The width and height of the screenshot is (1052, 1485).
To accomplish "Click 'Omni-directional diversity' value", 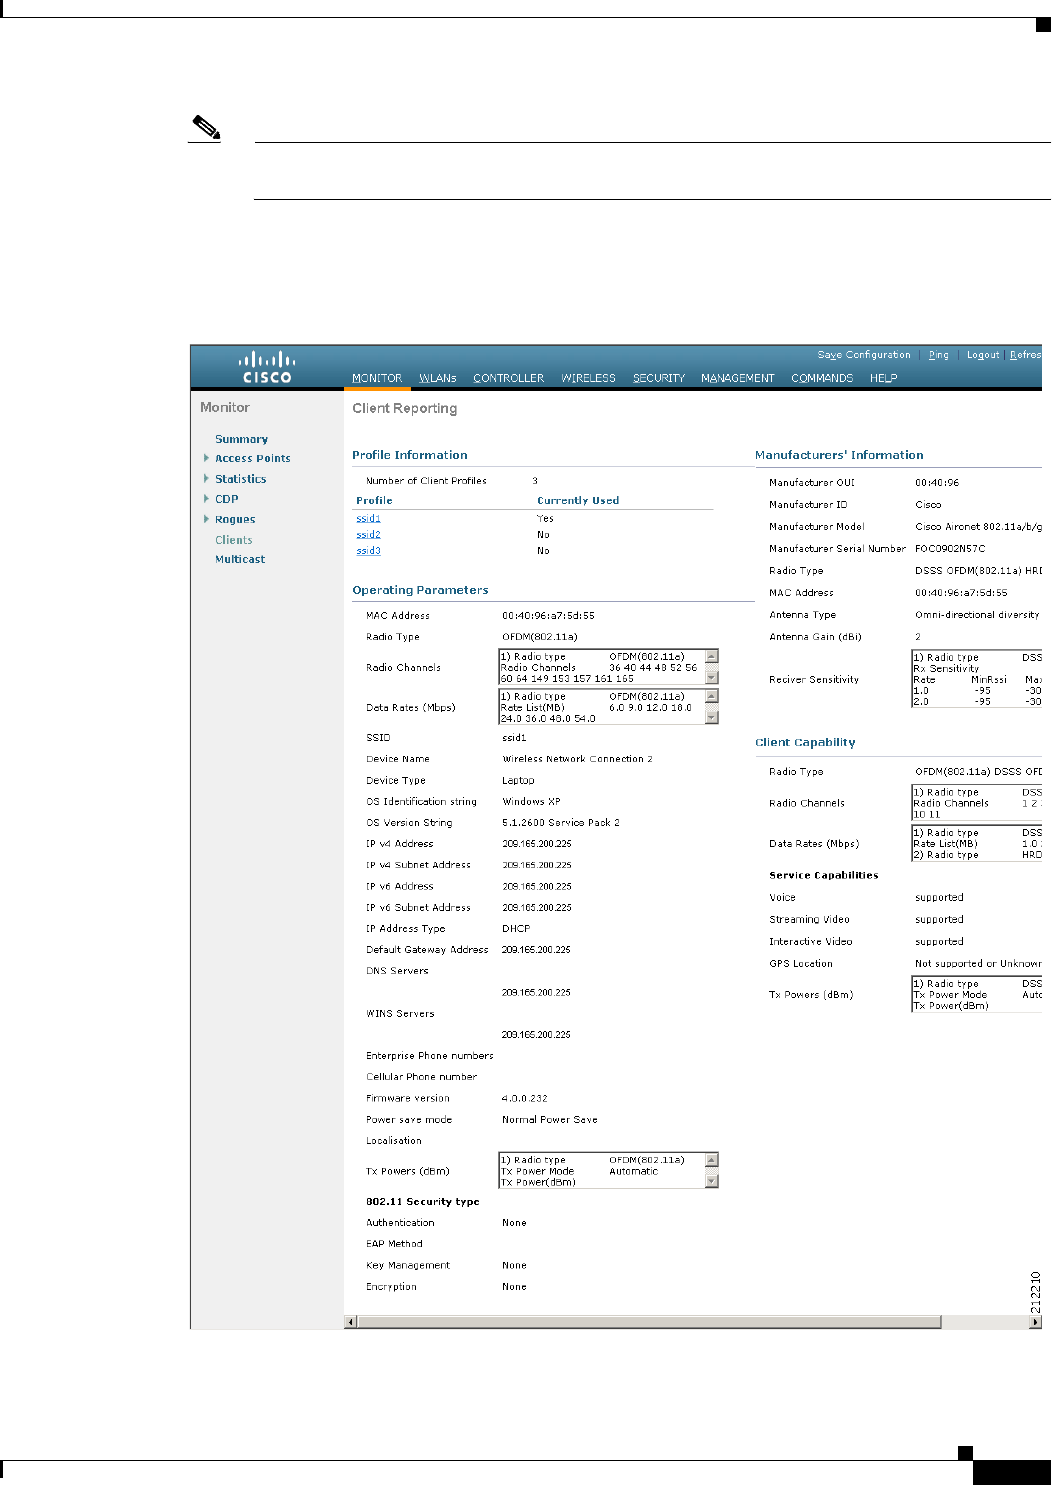I will click(977, 615).
